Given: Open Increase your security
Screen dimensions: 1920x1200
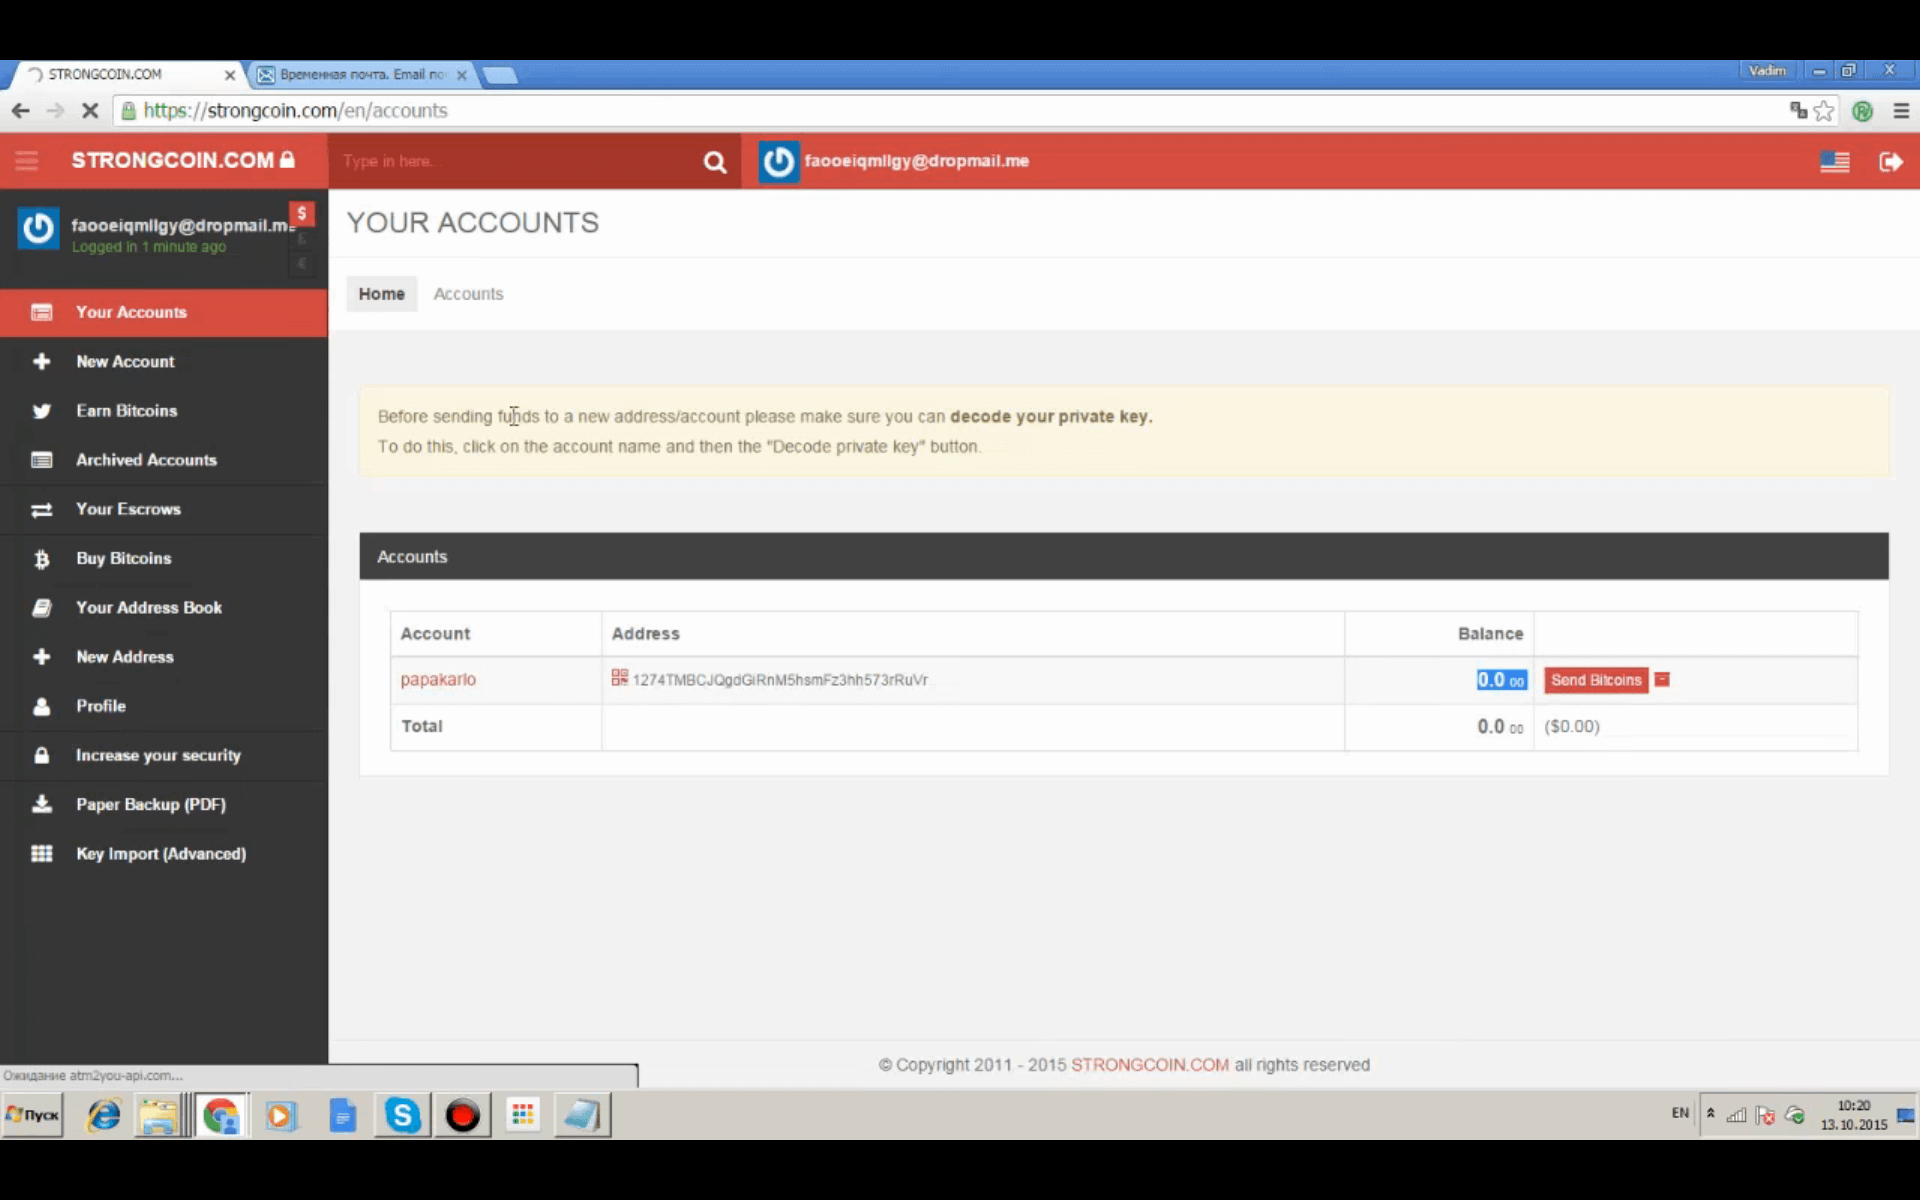Looking at the screenshot, I should pyautogui.click(x=164, y=755).
